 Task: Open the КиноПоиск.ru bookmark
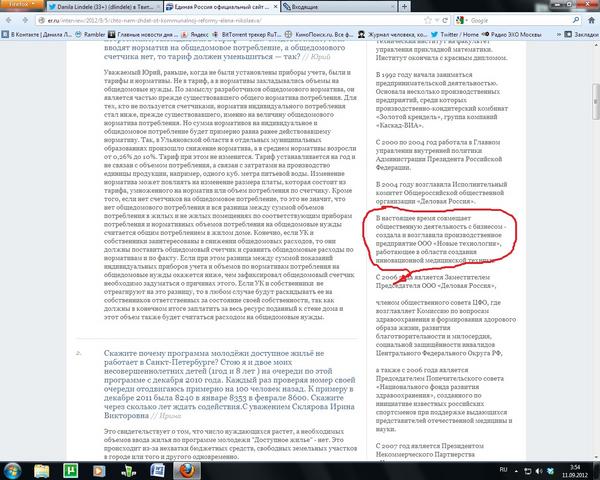tap(320, 34)
